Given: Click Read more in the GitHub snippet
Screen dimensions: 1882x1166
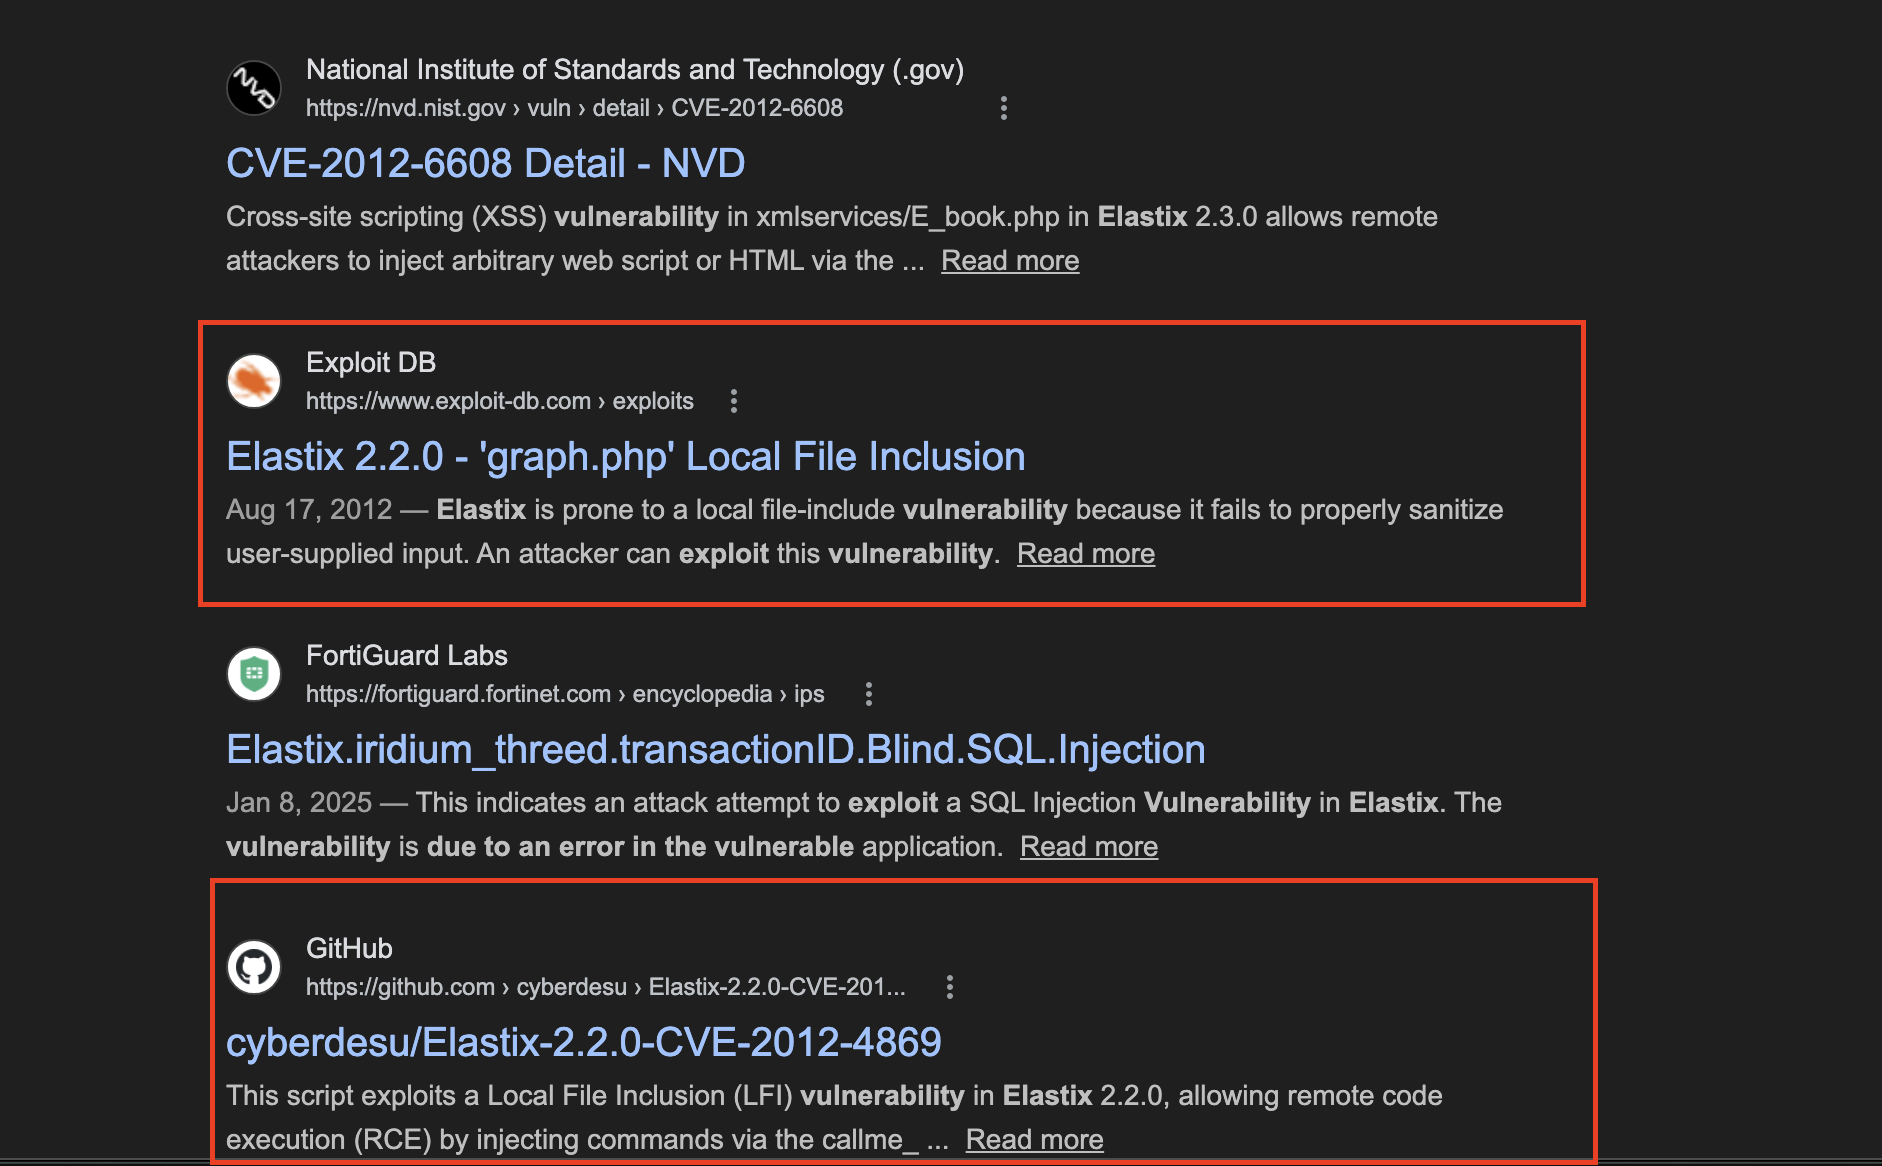Looking at the screenshot, I should coord(1034,1139).
